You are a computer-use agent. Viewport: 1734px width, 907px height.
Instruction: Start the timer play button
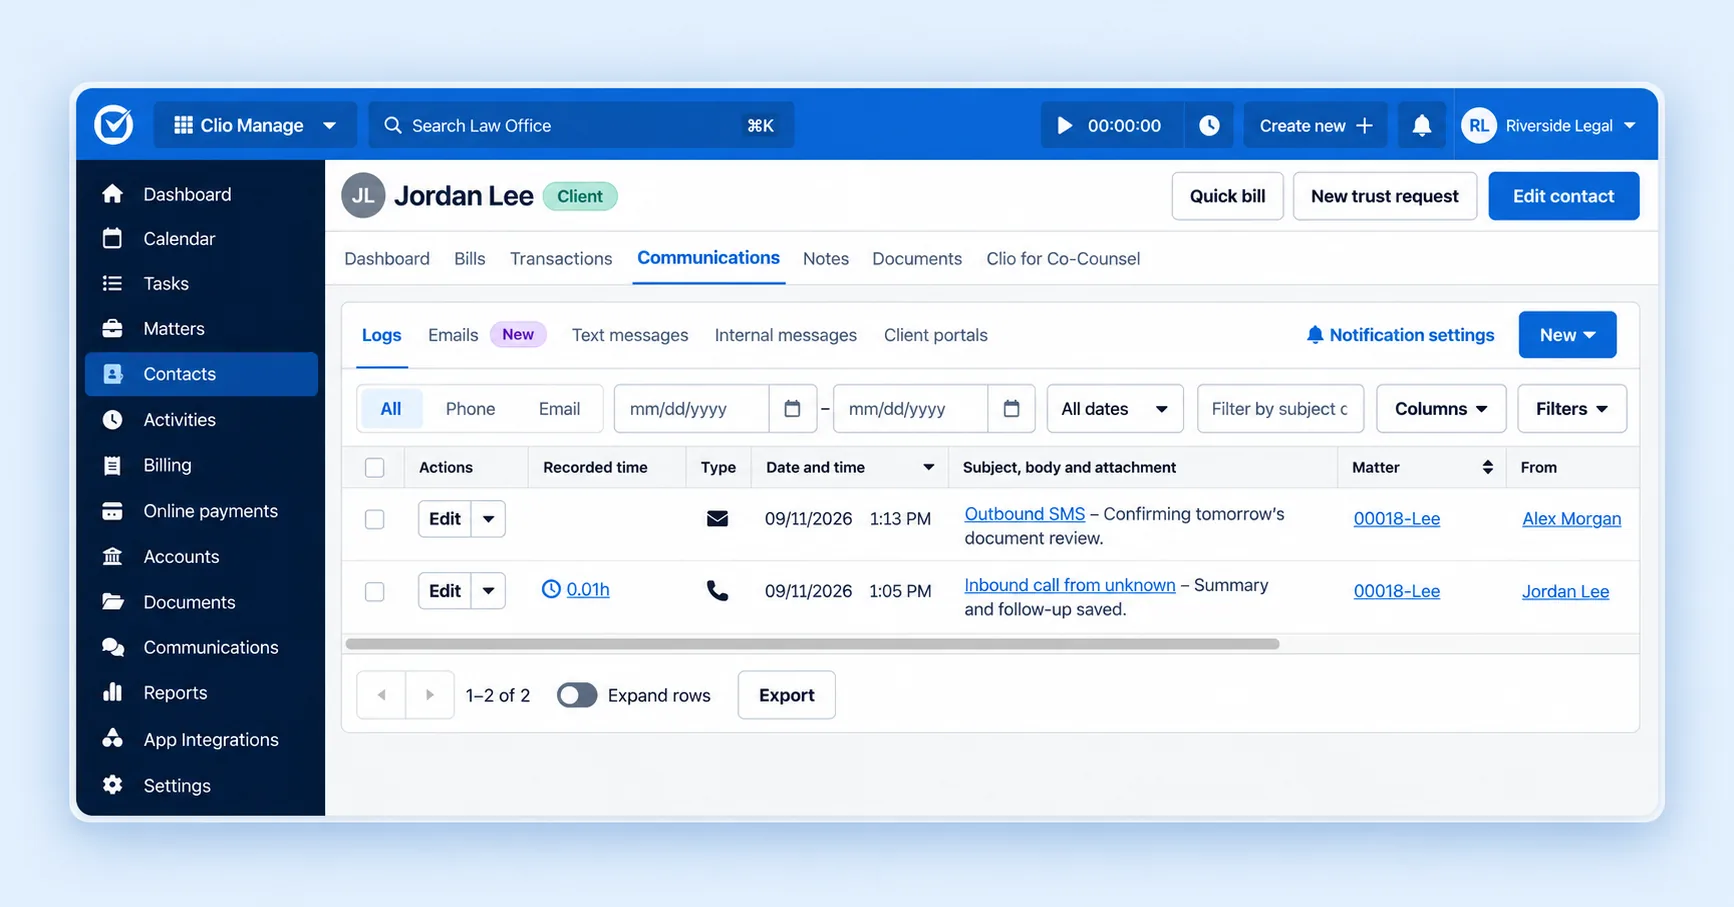point(1065,126)
